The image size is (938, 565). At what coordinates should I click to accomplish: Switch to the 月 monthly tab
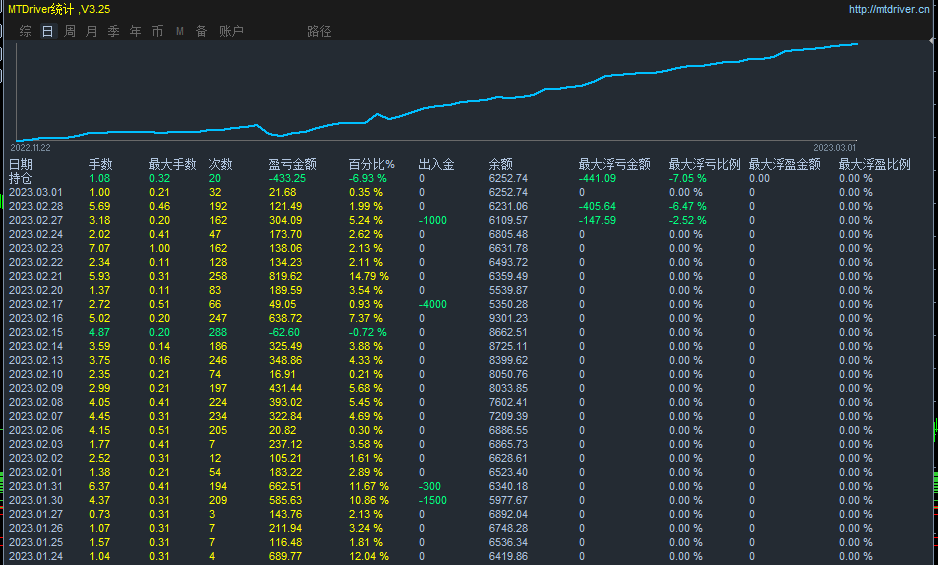[92, 31]
